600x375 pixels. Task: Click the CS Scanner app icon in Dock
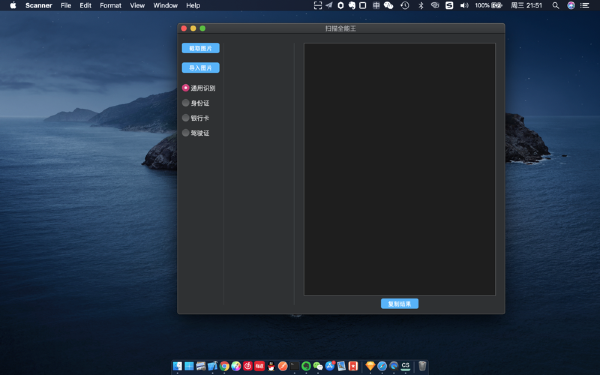tap(406, 366)
